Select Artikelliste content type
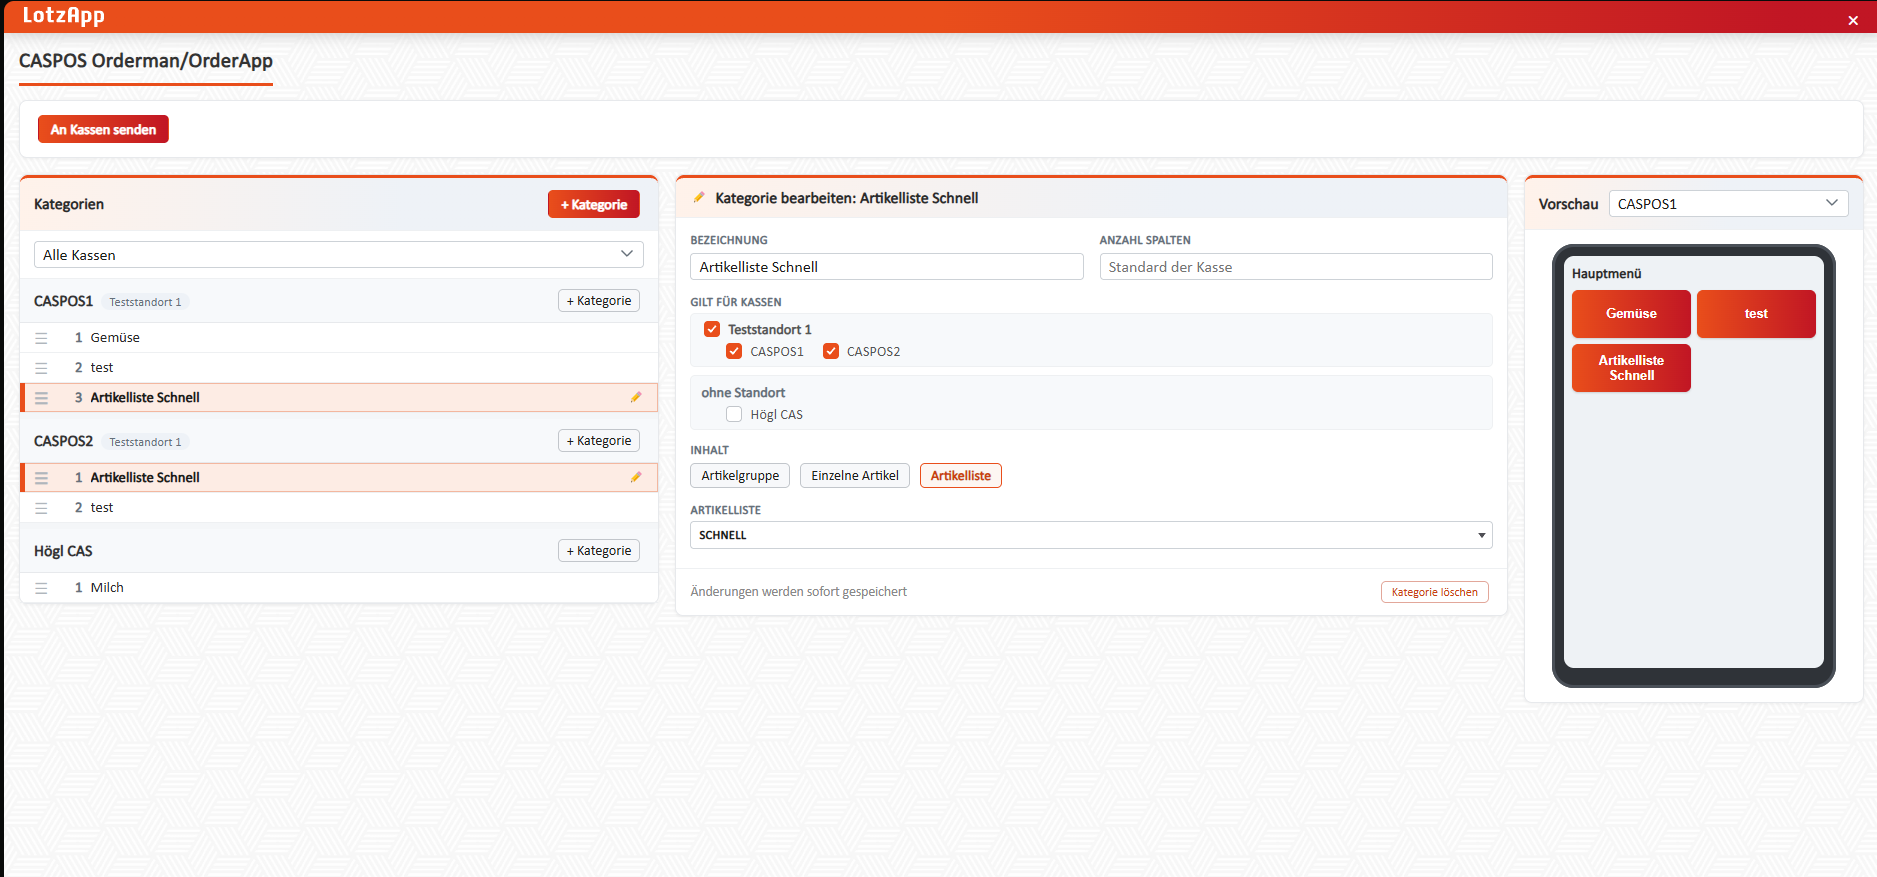 click(961, 475)
